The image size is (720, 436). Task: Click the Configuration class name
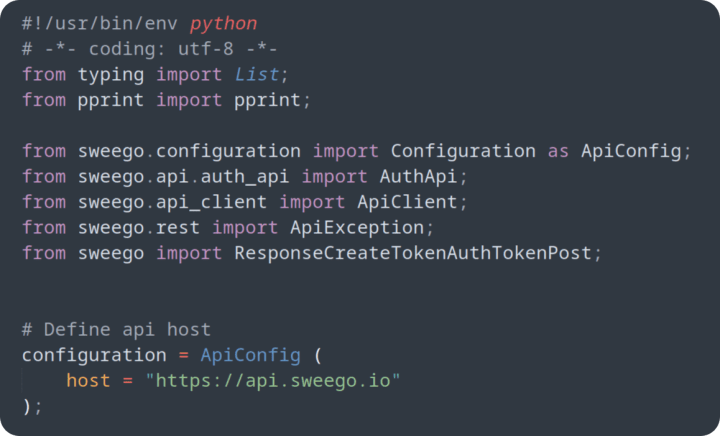pos(463,151)
